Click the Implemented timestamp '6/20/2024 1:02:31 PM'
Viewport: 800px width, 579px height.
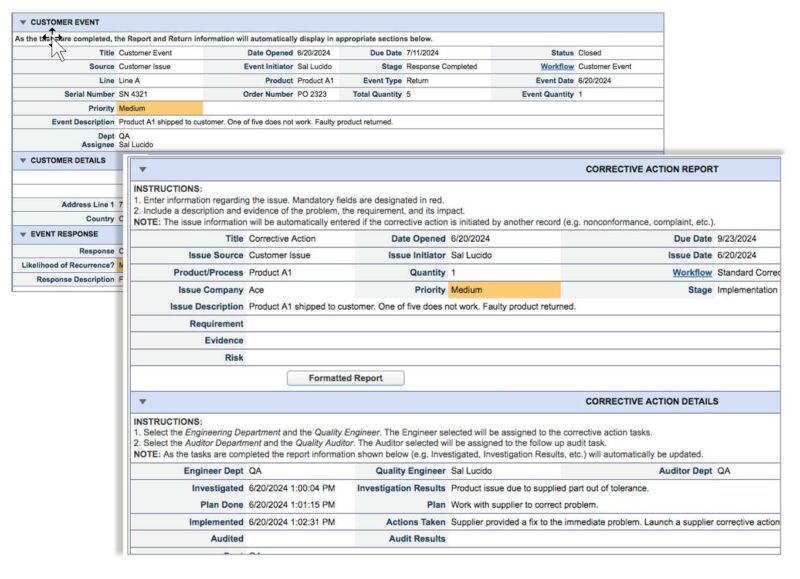(x=292, y=523)
